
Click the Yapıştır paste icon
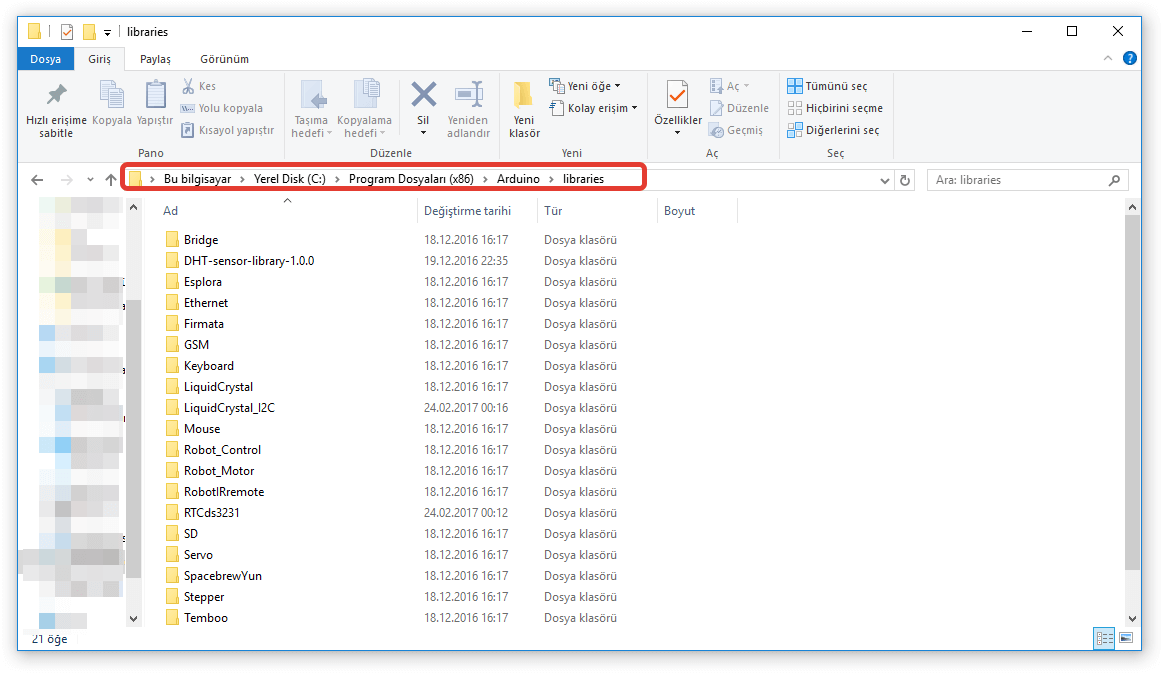click(x=155, y=95)
